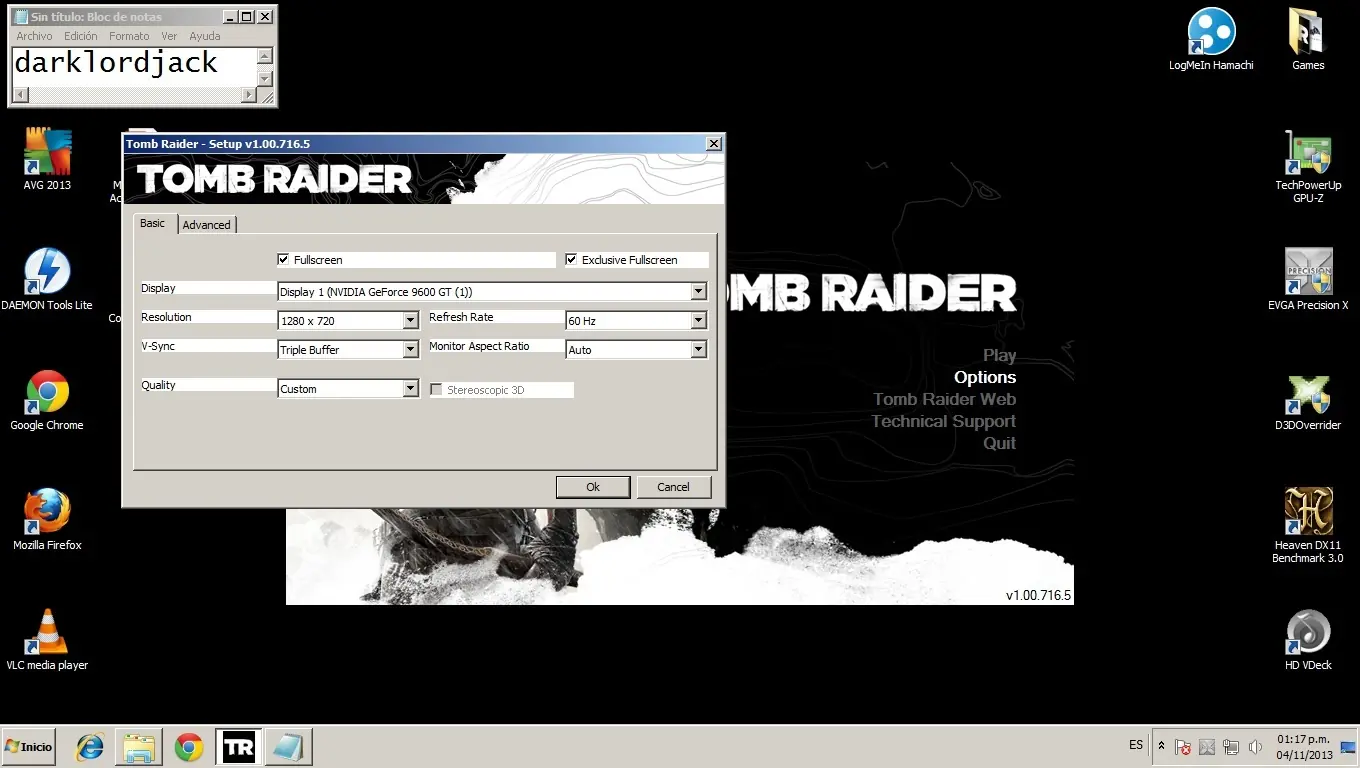The width and height of the screenshot is (1360, 768).
Task: Select Options in the Tomb Raider launcher
Action: 985,377
